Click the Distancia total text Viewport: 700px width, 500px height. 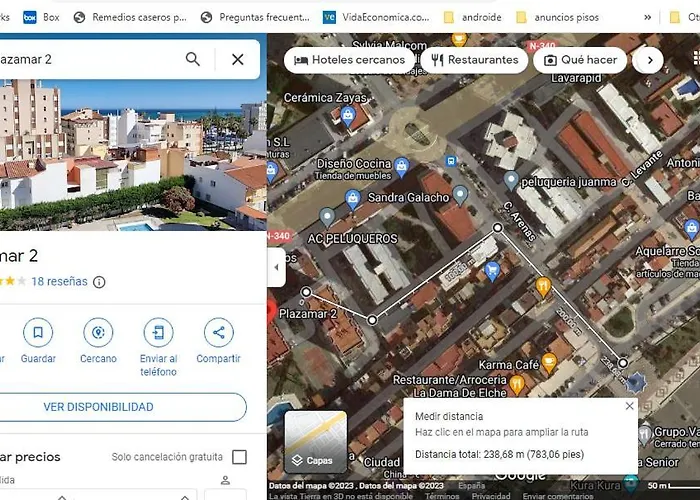(x=499, y=454)
